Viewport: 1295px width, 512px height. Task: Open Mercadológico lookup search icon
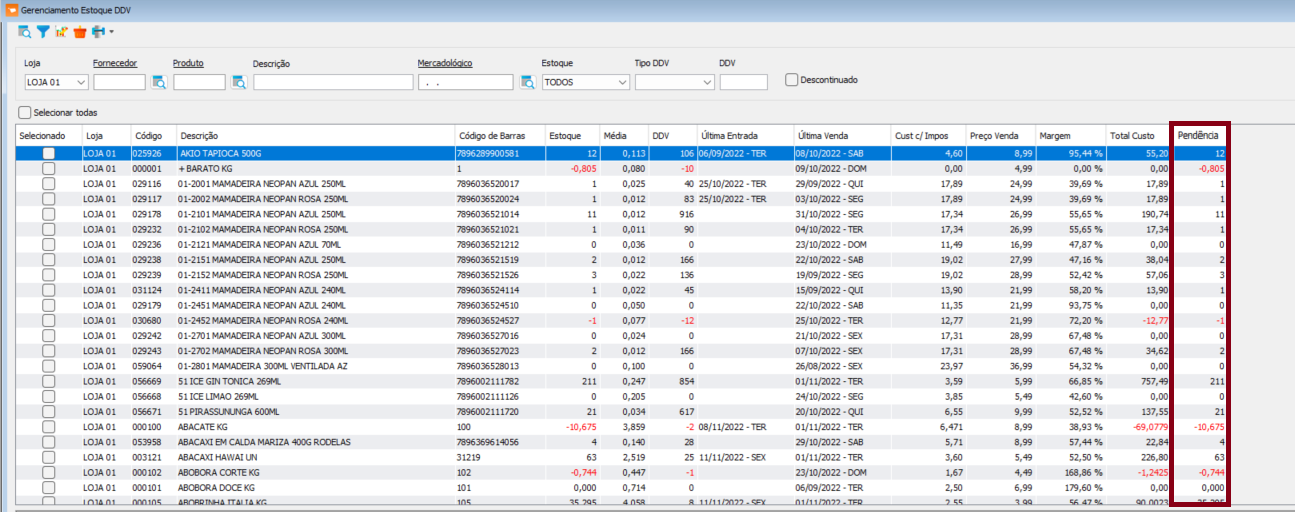pos(528,82)
